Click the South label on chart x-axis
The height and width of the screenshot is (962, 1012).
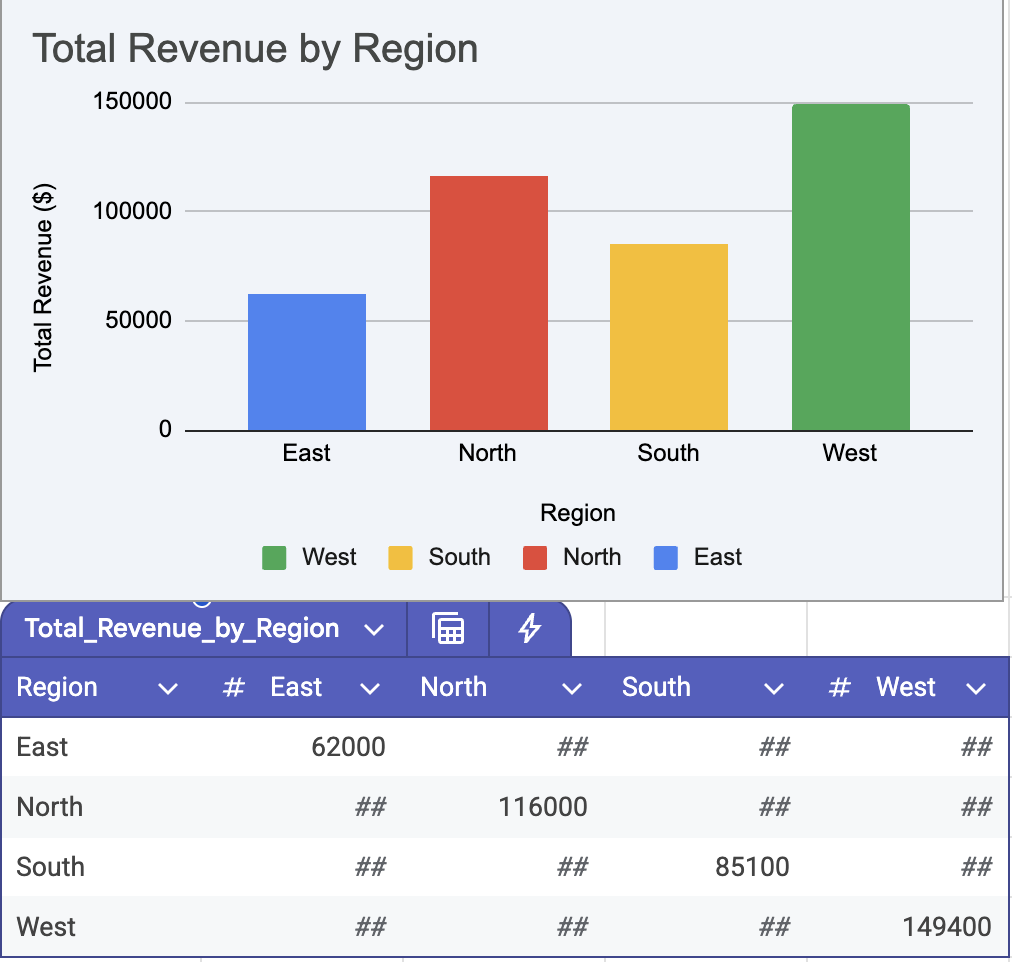669,453
